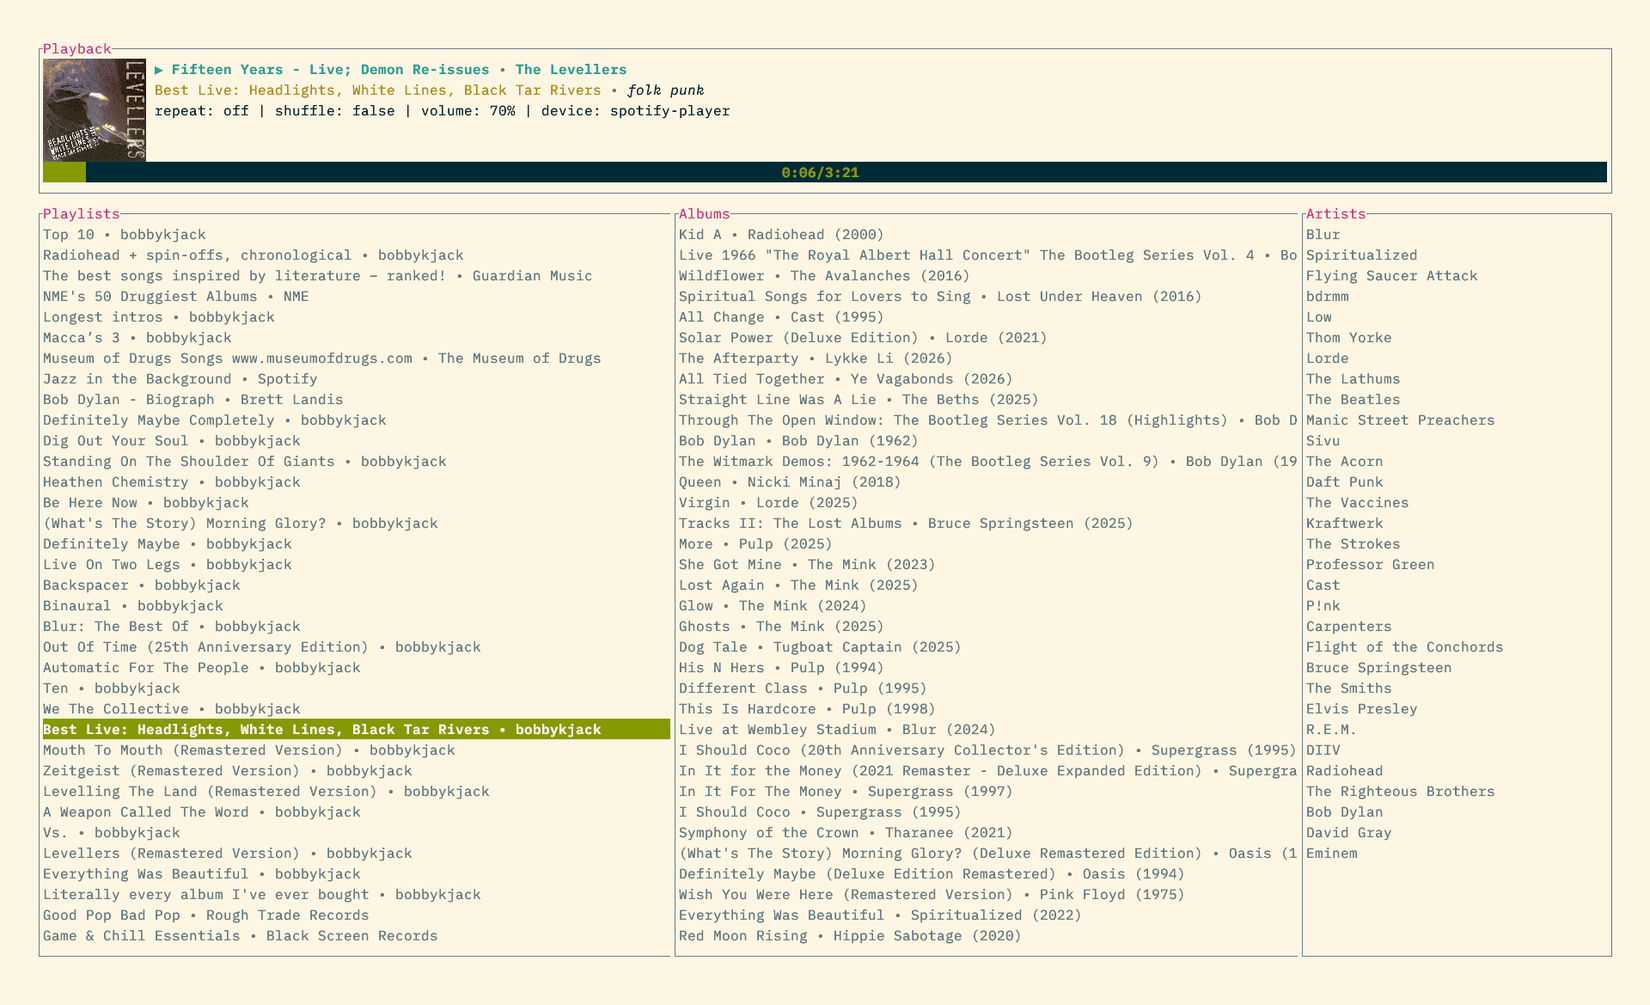1650x1005 pixels.
Task: Select album 'Wildflower • The Avalanches (2016)'
Action: click(825, 276)
